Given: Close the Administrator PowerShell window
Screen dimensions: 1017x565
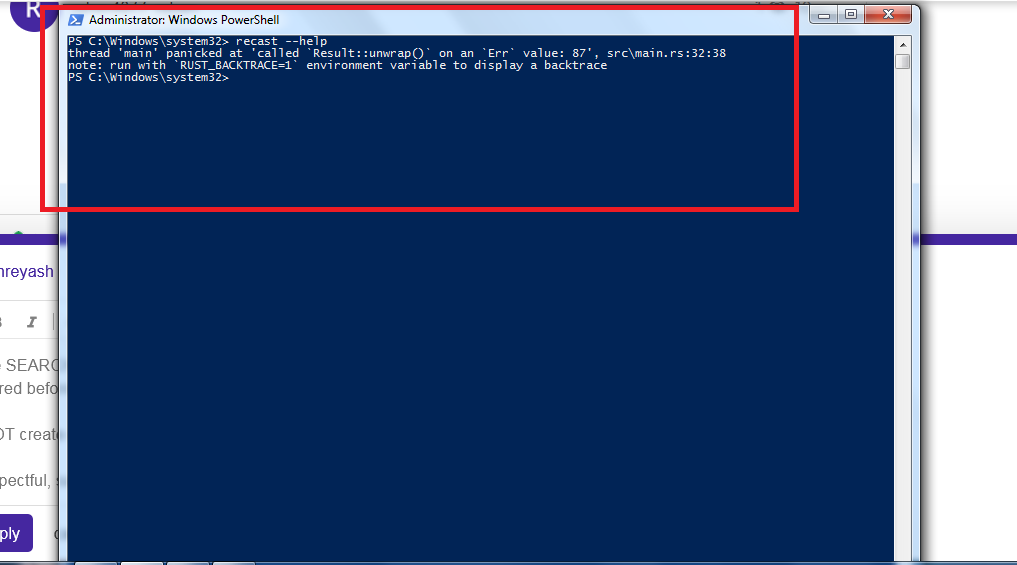Looking at the screenshot, I should [889, 15].
